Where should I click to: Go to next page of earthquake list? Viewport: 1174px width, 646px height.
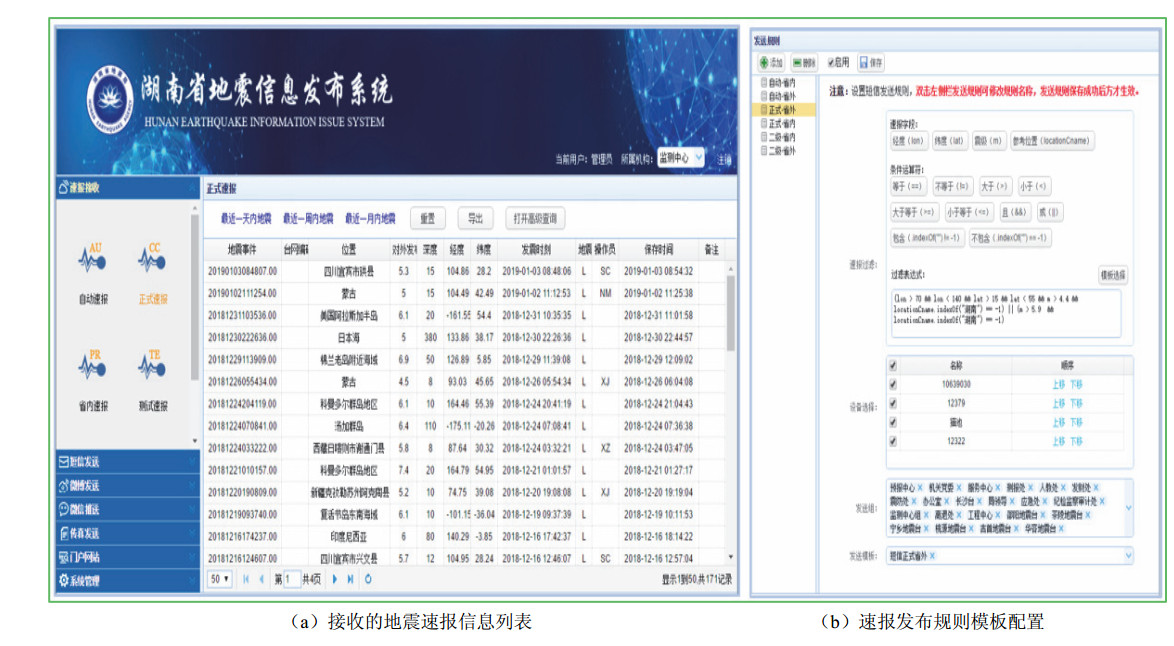335,579
